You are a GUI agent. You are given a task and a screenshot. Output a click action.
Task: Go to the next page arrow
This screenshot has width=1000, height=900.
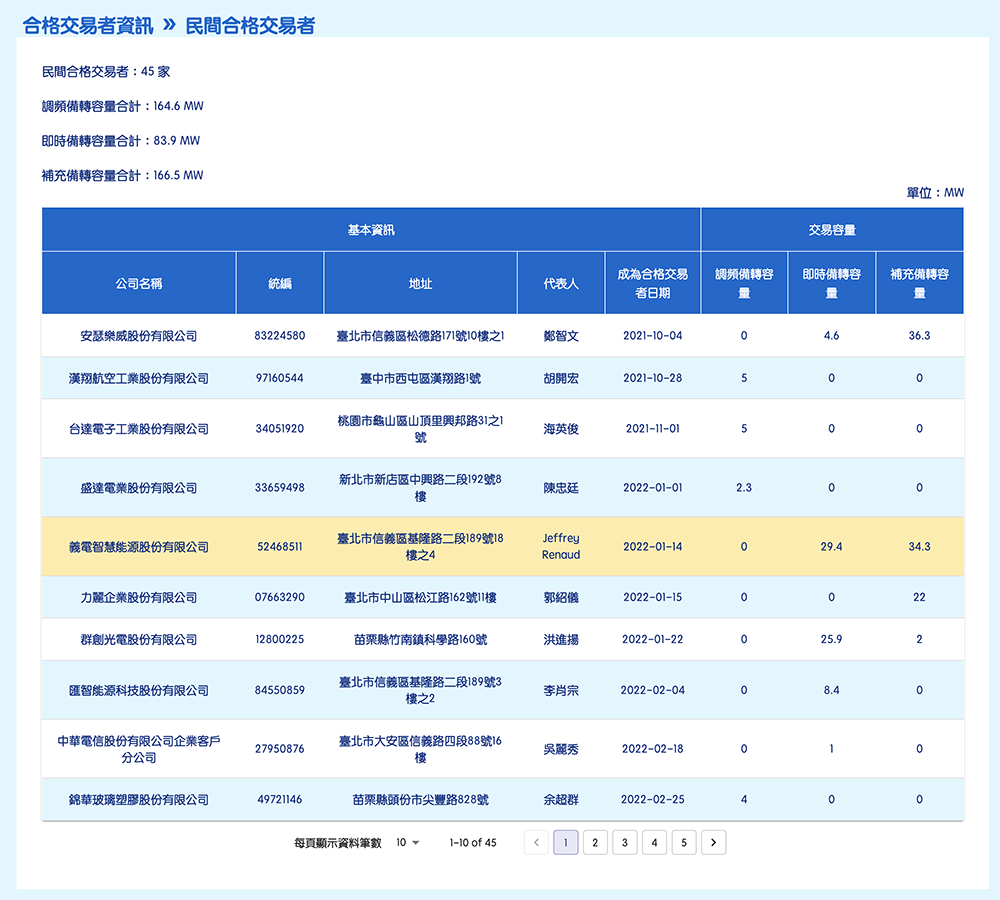(713, 843)
